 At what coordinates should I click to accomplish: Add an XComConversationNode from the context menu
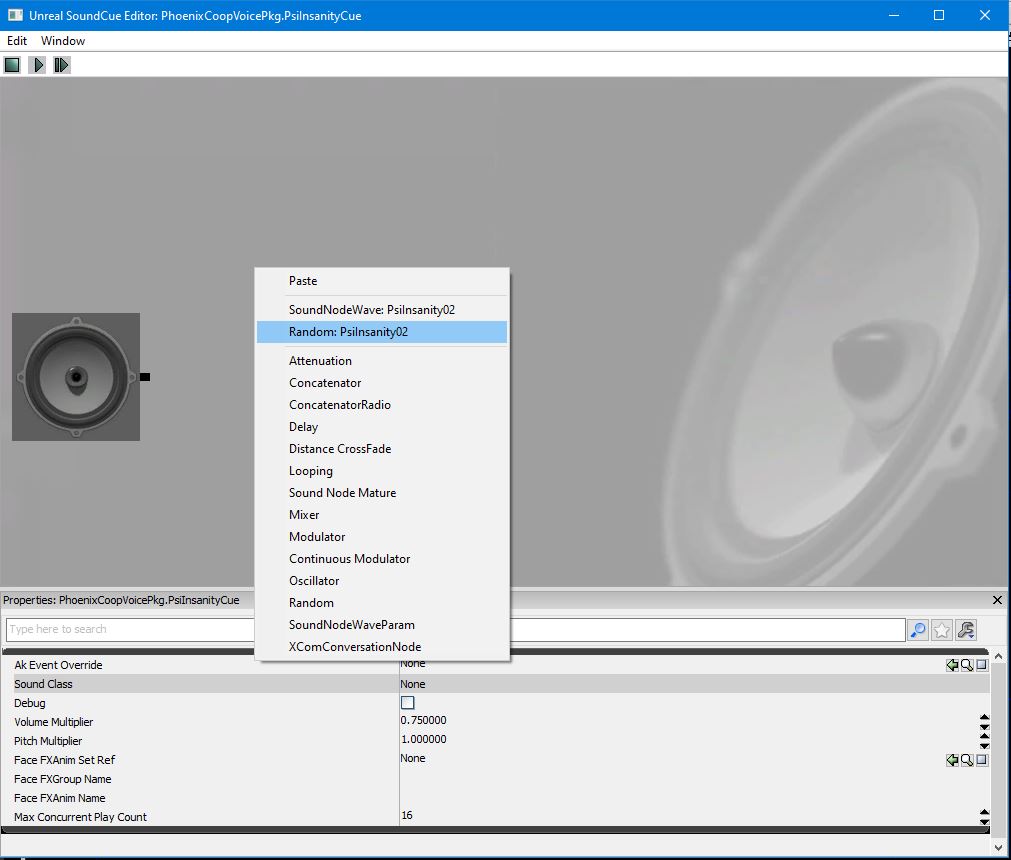click(382, 647)
